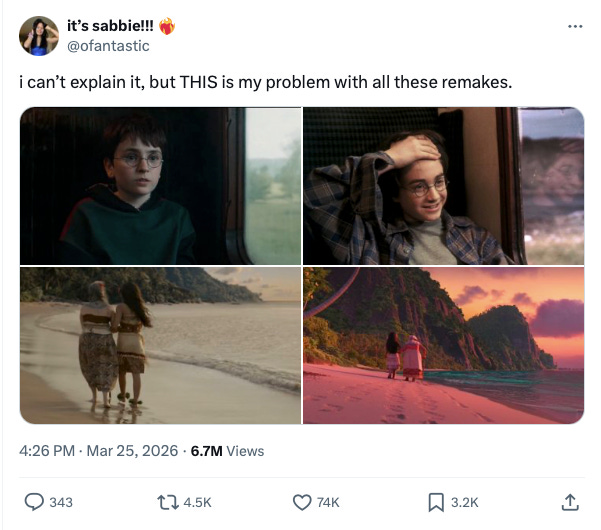Image resolution: width=601 pixels, height=530 pixels.
Task: Click the 343 replies count
Action: point(61,502)
